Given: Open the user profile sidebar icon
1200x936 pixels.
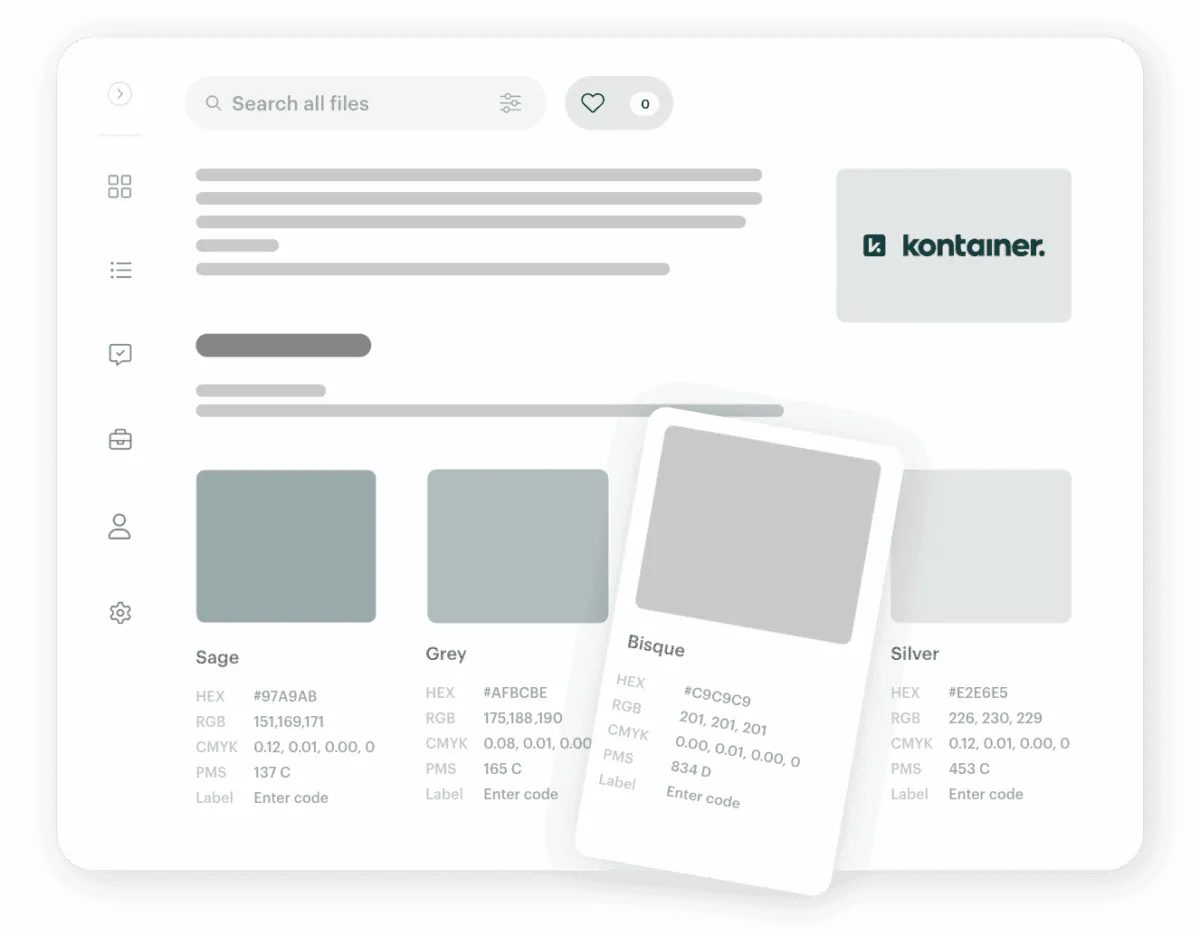Looking at the screenshot, I should pyautogui.click(x=120, y=526).
